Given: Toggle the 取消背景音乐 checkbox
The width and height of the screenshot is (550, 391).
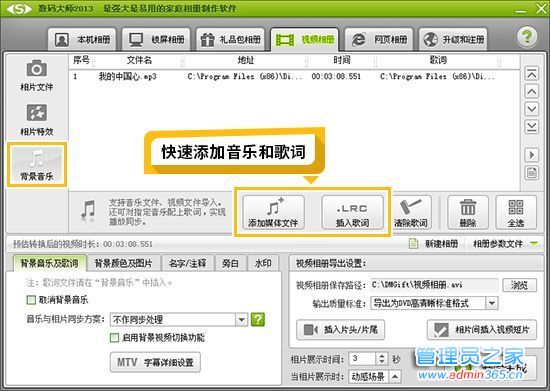Looking at the screenshot, I should tap(31, 300).
